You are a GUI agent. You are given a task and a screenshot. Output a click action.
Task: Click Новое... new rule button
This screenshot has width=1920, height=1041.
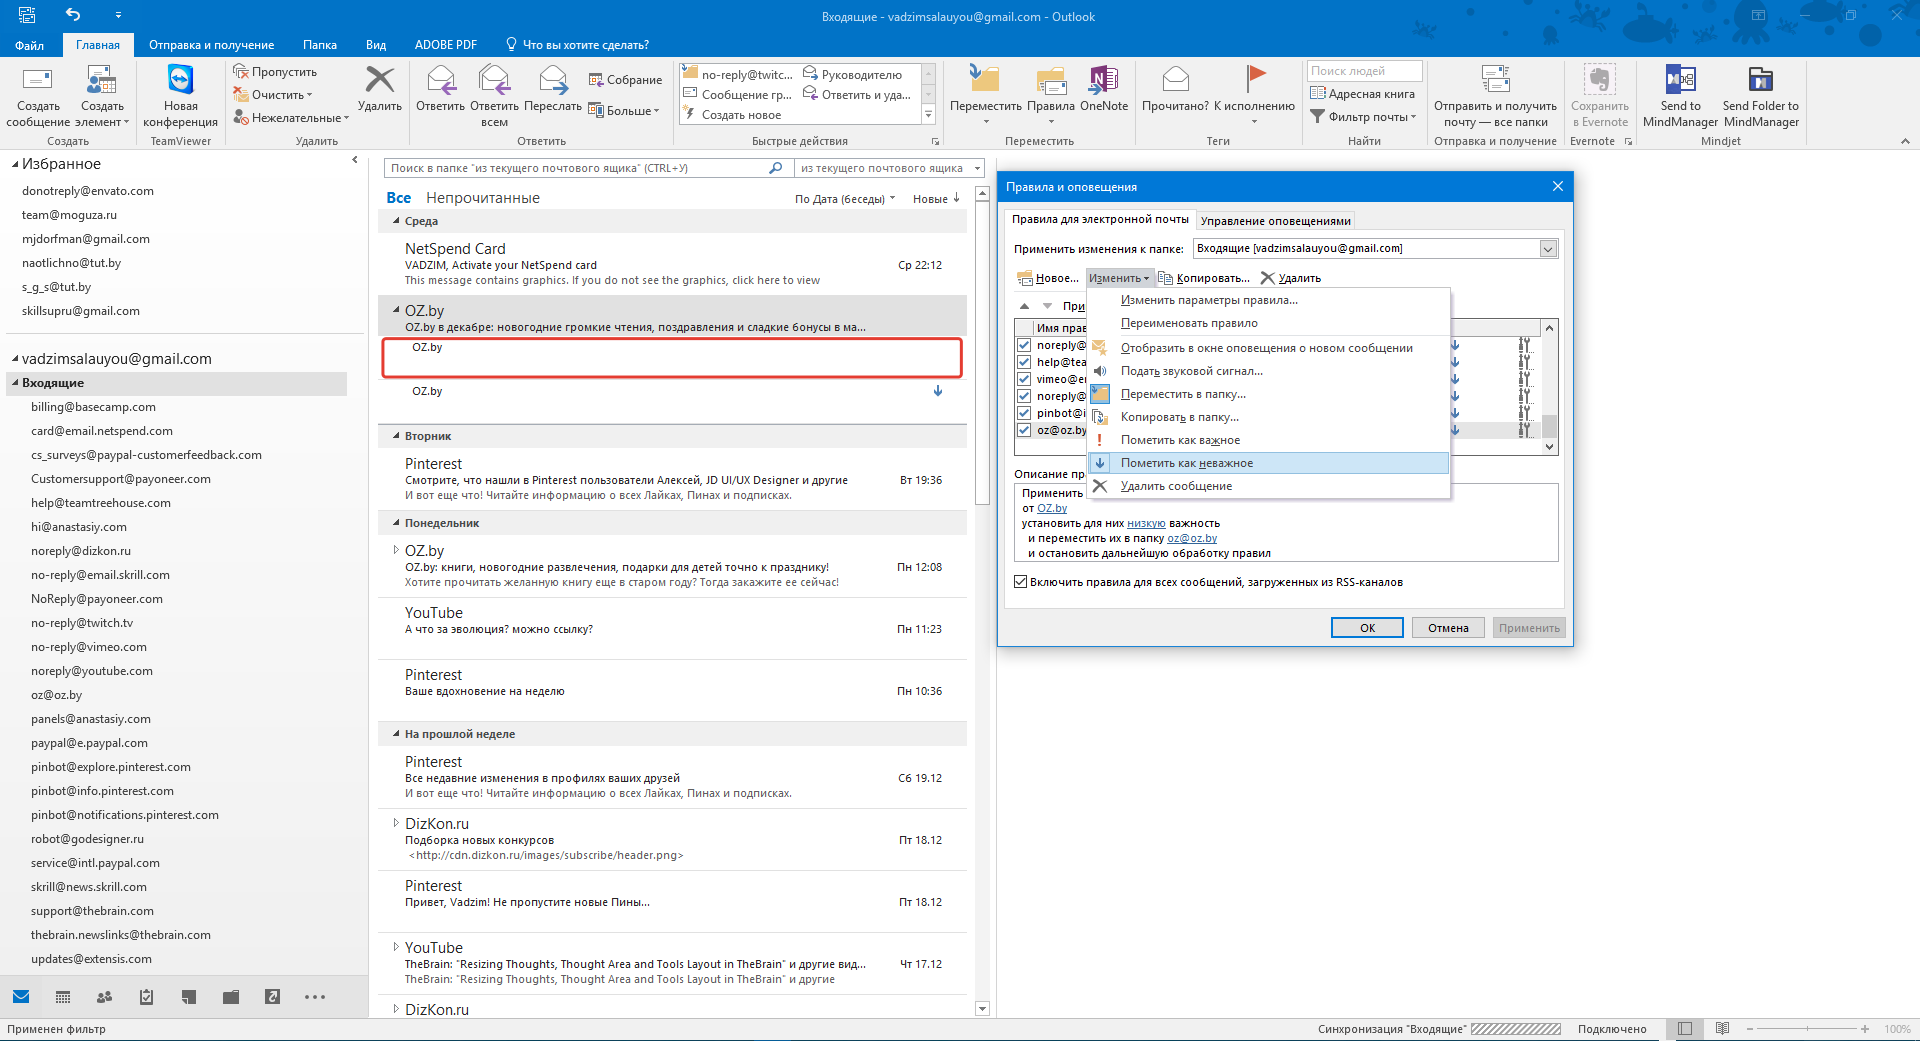pyautogui.click(x=1048, y=278)
